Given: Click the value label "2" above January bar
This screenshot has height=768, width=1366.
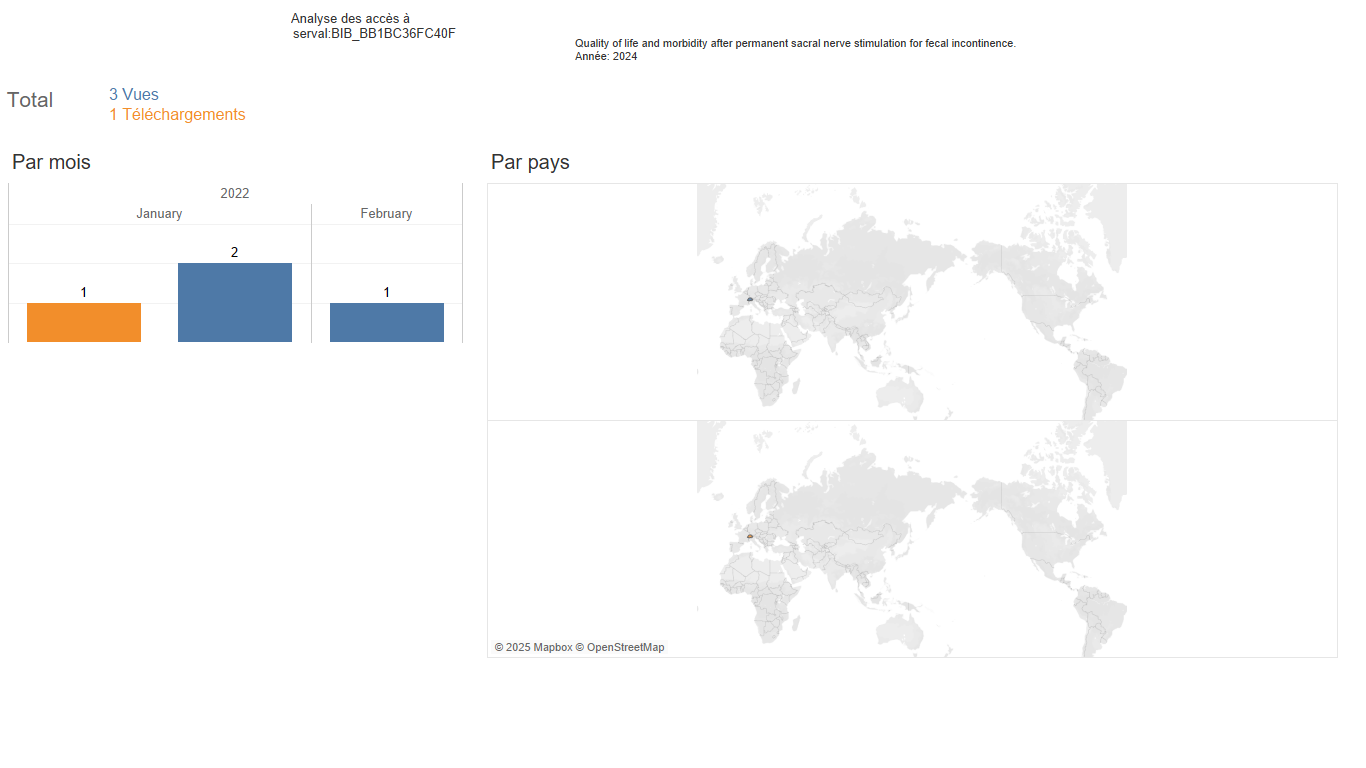Looking at the screenshot, I should [x=235, y=252].
